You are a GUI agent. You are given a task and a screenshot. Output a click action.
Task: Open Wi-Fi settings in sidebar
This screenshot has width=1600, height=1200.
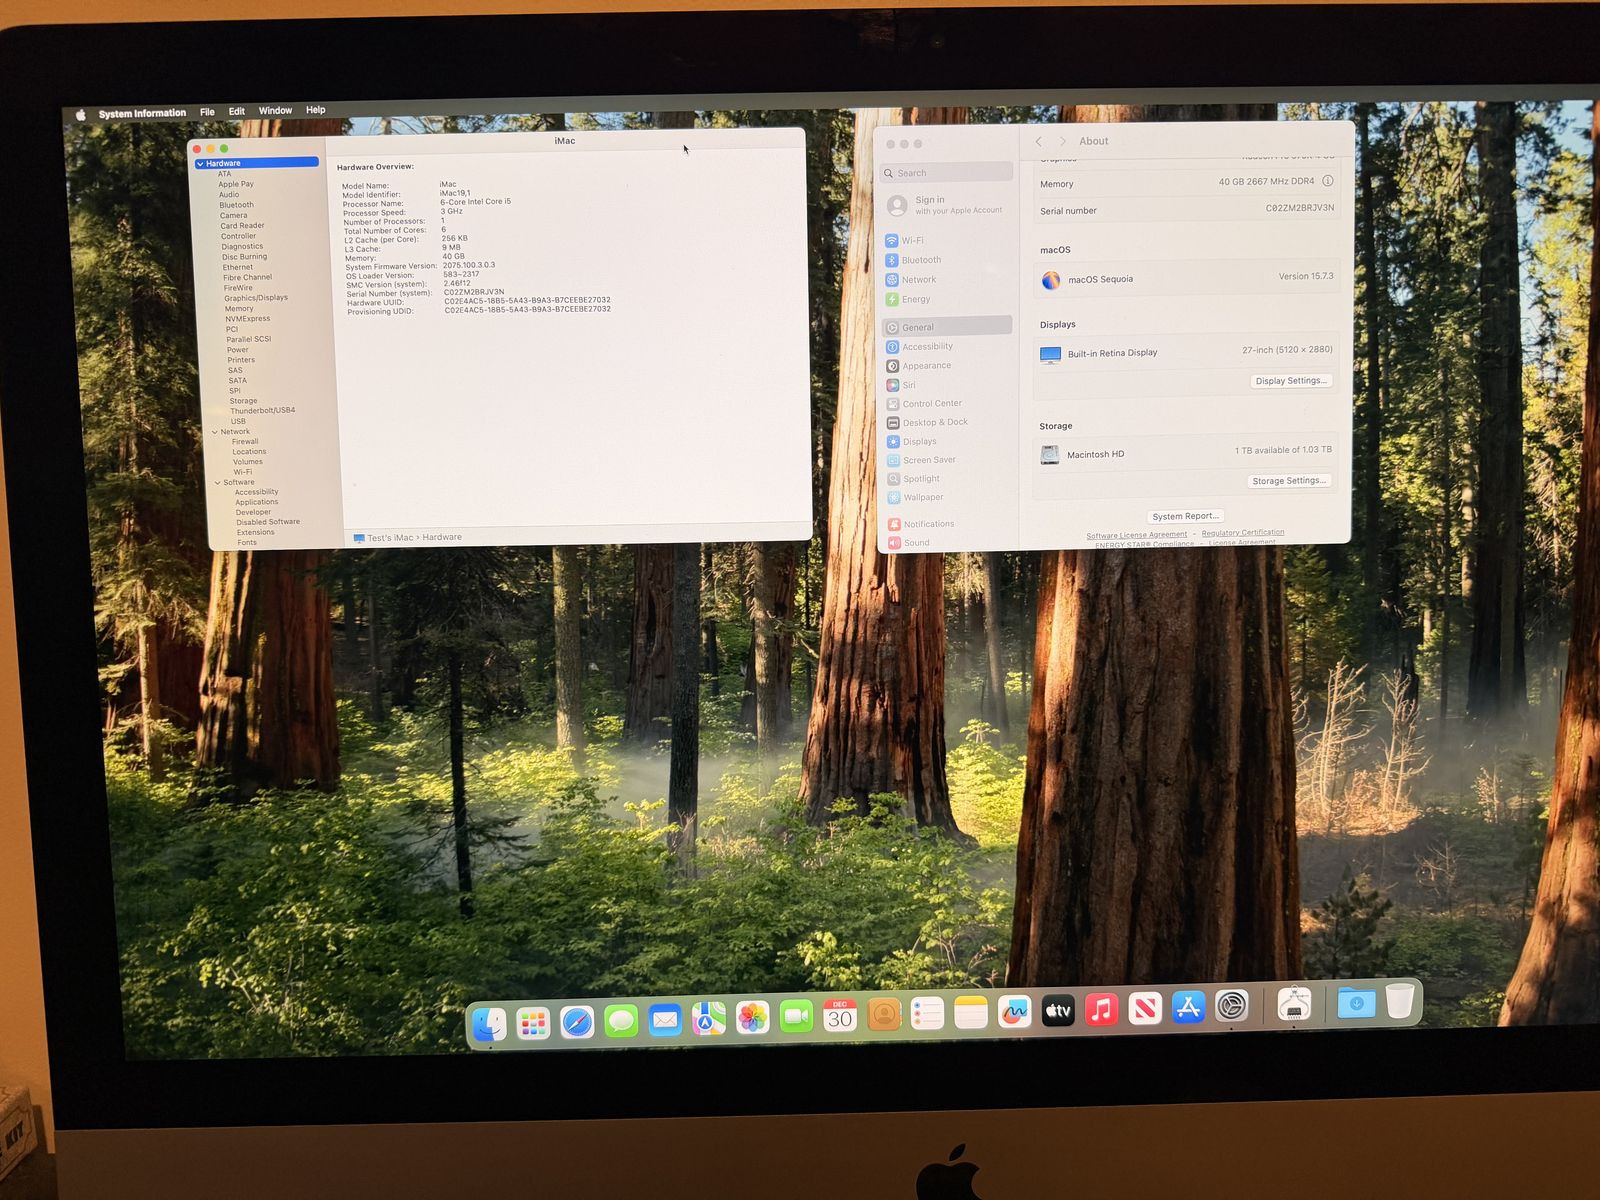[x=911, y=241]
